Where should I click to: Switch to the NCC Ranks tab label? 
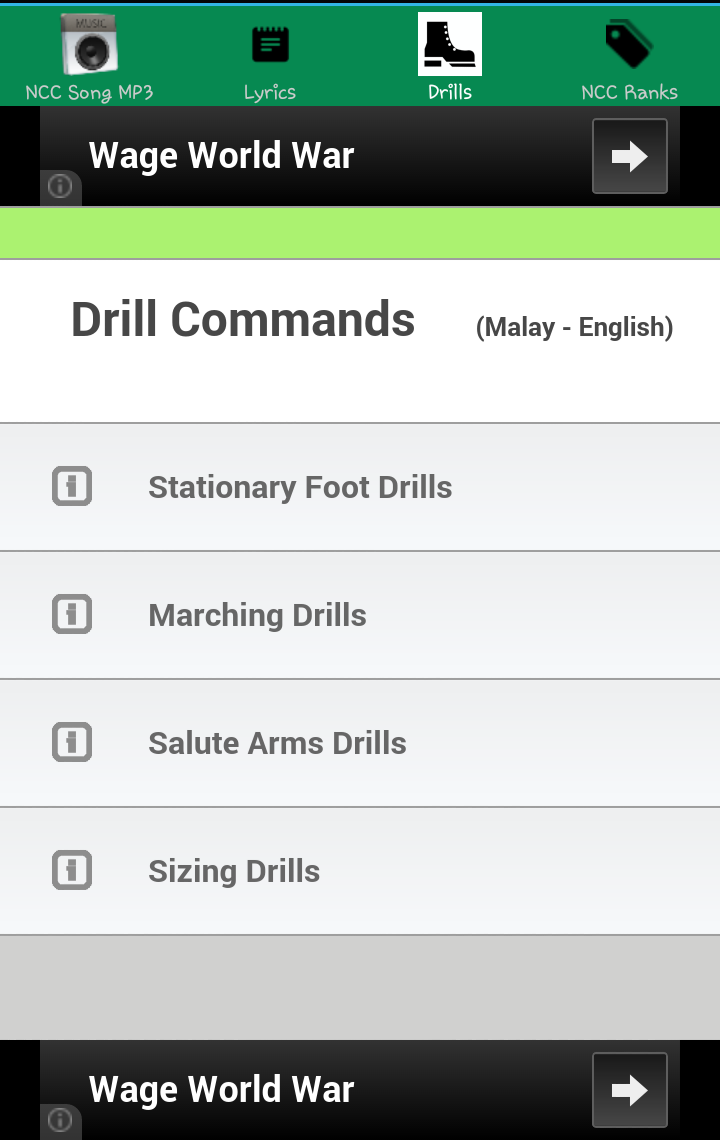(x=630, y=92)
